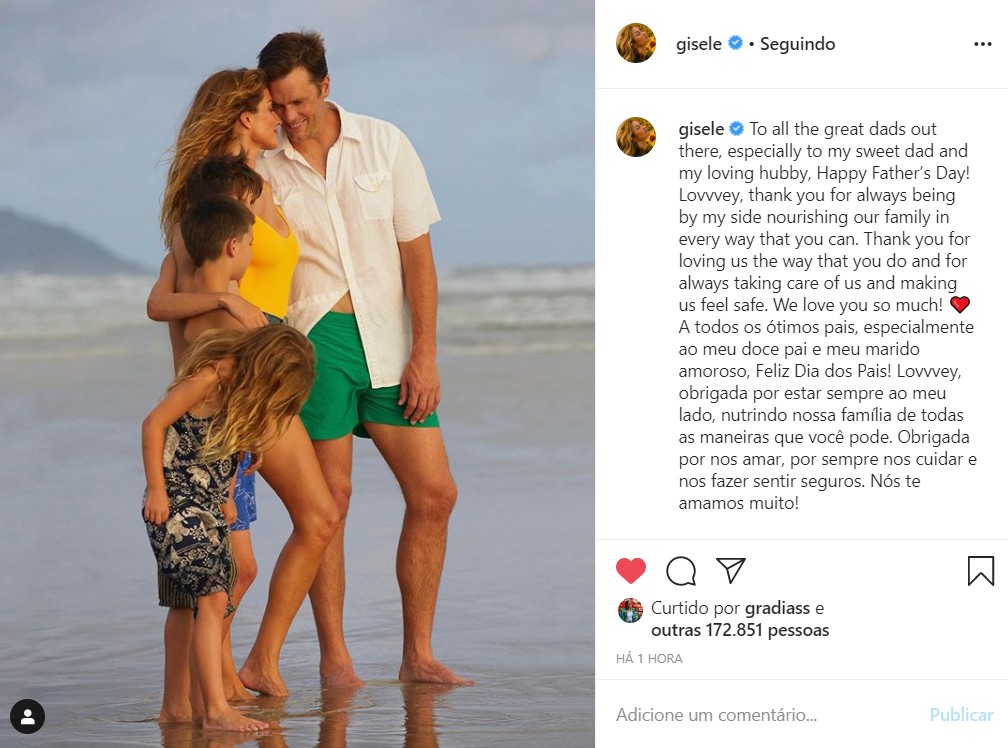Open comments with the speech bubble icon

(x=681, y=571)
